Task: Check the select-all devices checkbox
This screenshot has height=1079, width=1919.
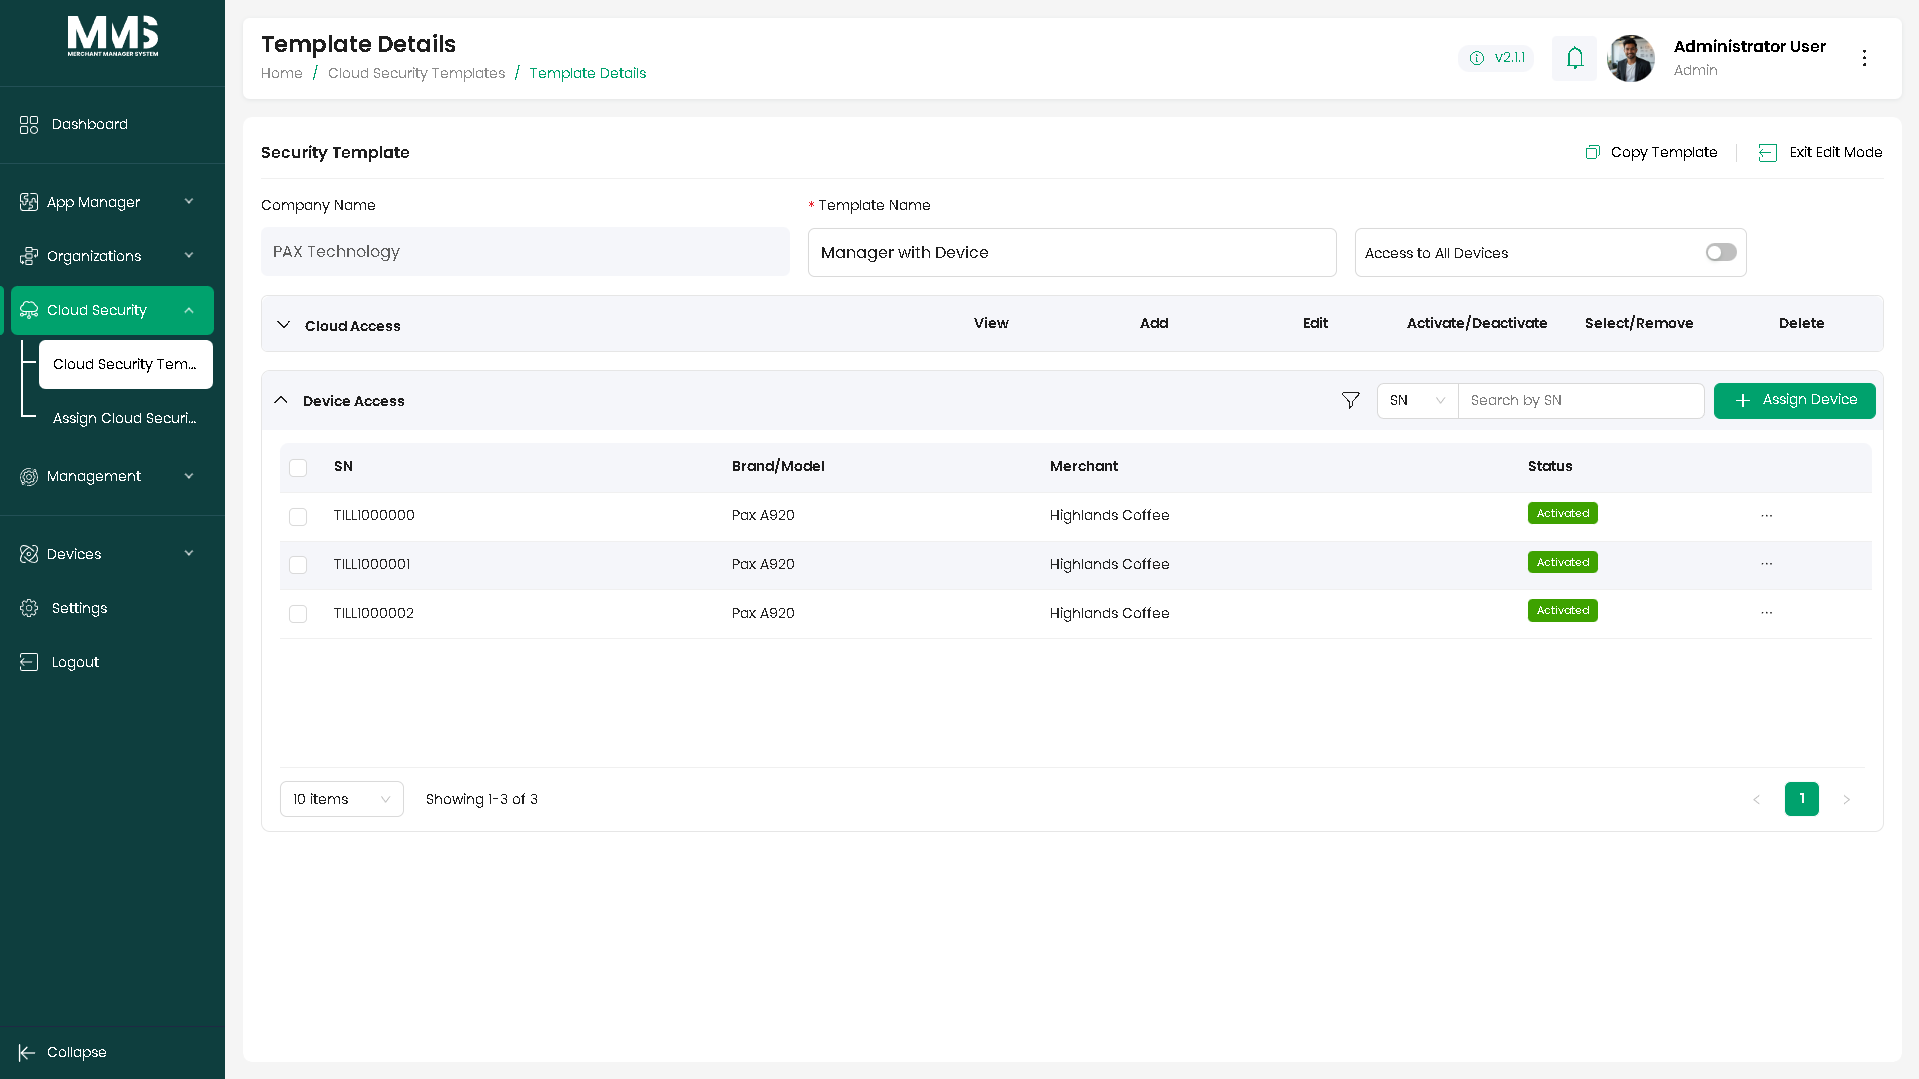Action: (x=298, y=468)
